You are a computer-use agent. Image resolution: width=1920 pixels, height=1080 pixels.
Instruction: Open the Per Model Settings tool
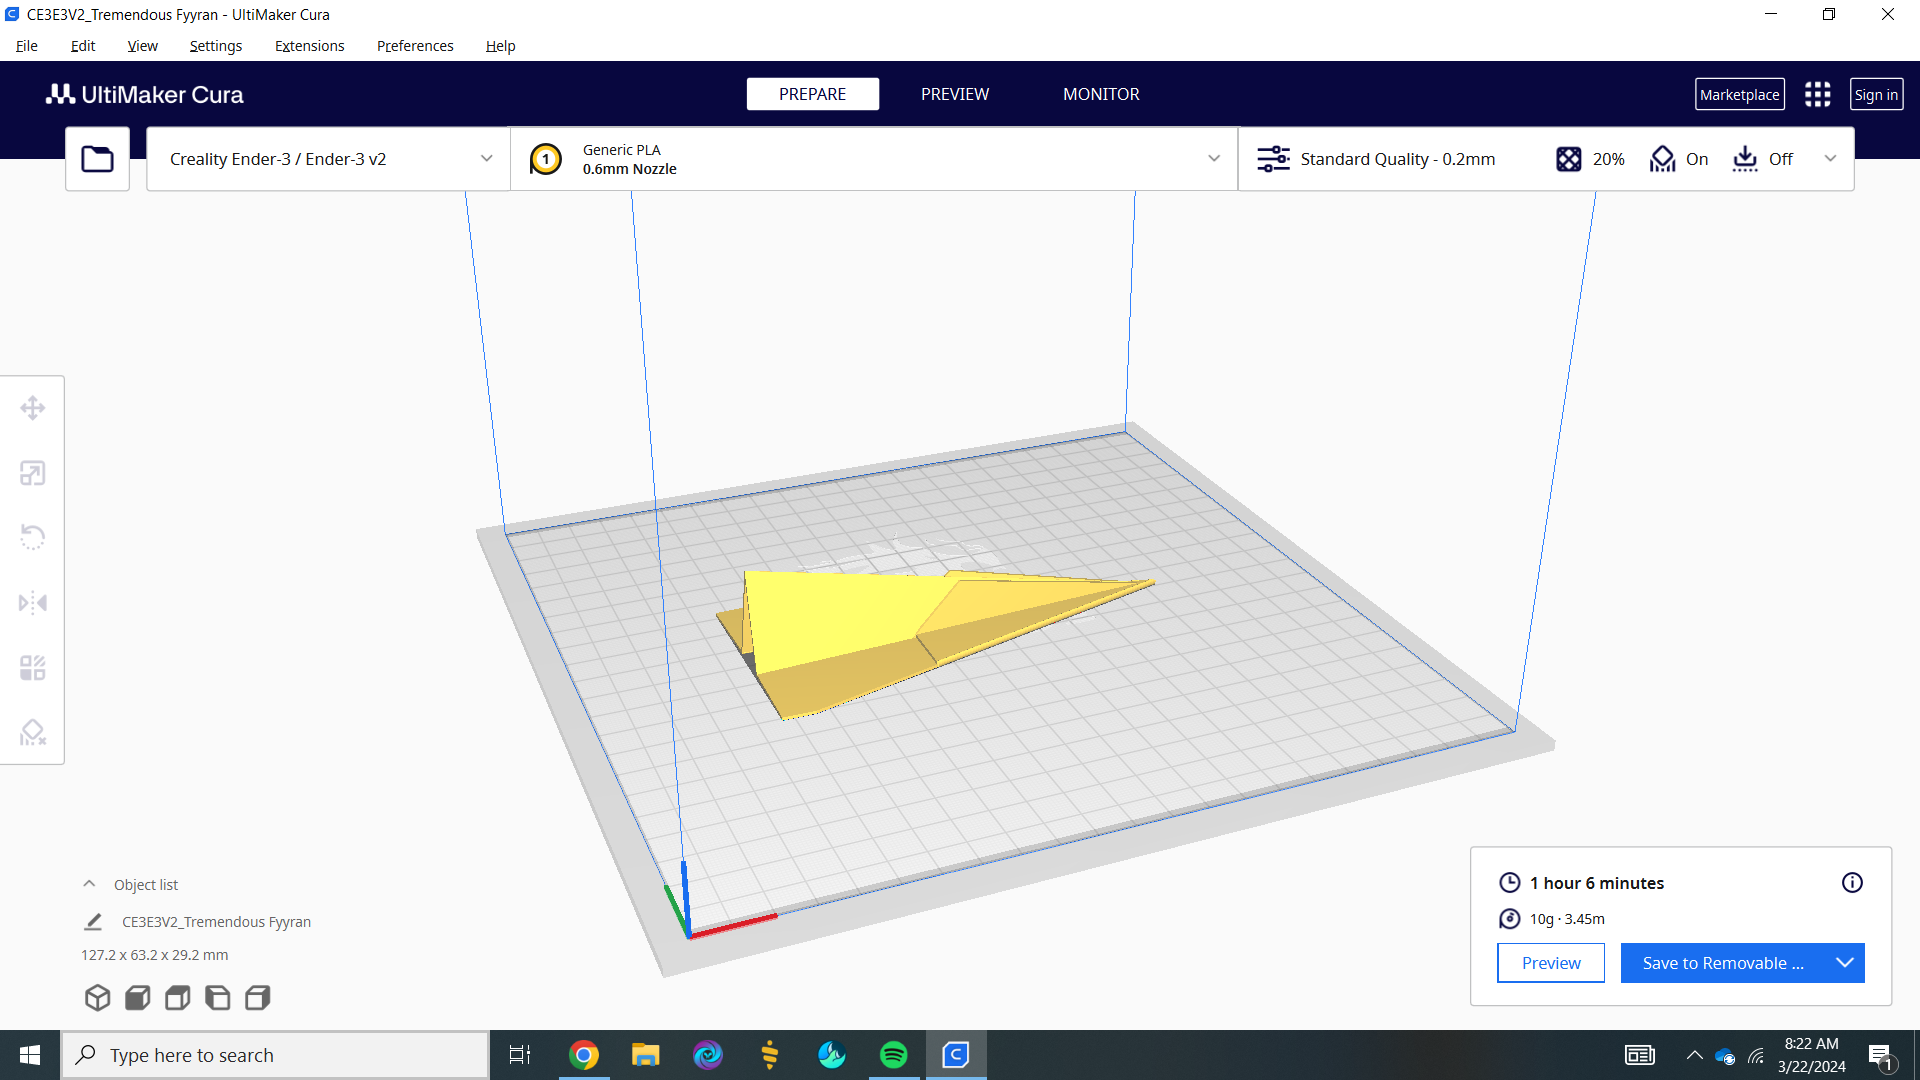click(x=32, y=668)
